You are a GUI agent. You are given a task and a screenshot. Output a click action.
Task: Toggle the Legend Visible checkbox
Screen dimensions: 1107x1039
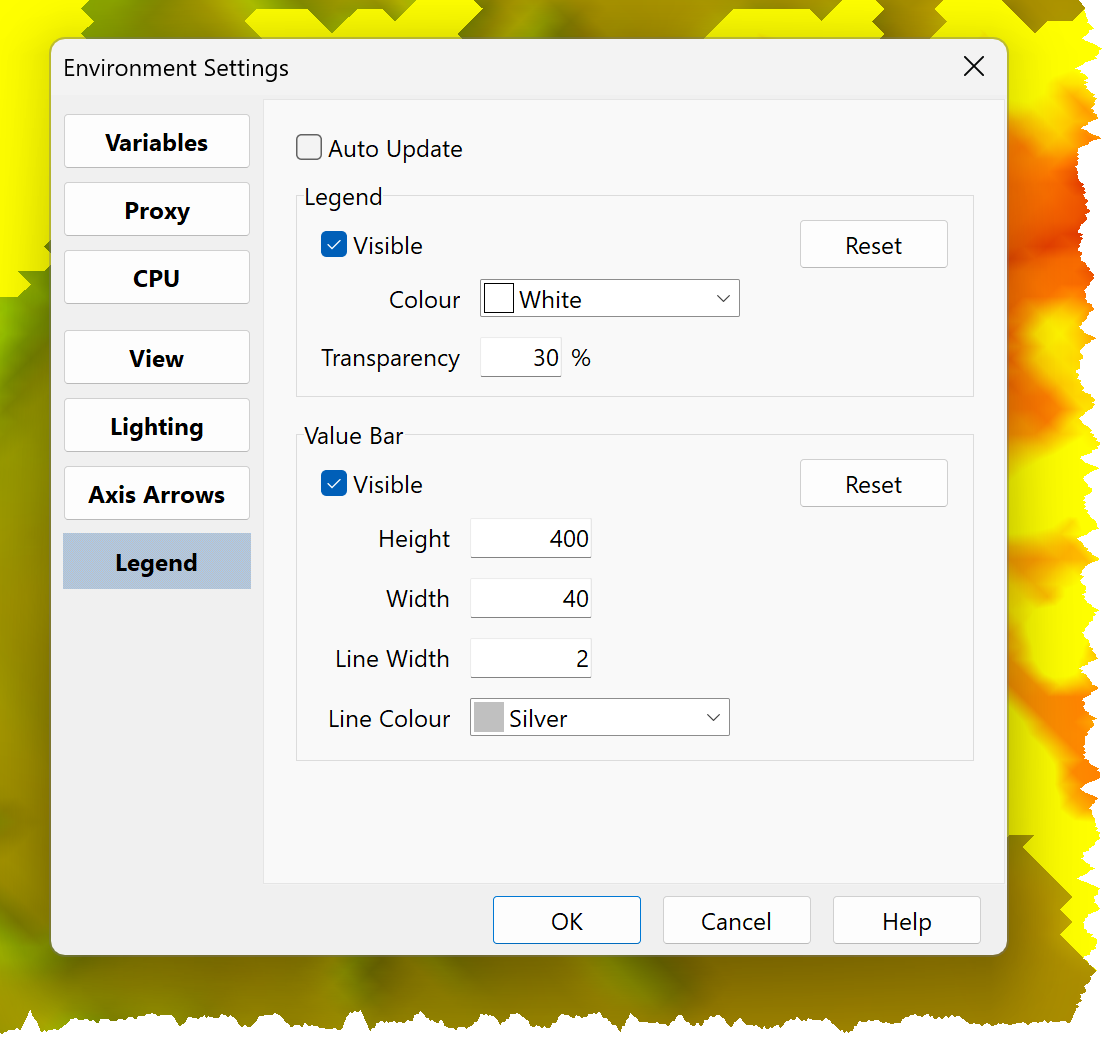pyautogui.click(x=334, y=244)
